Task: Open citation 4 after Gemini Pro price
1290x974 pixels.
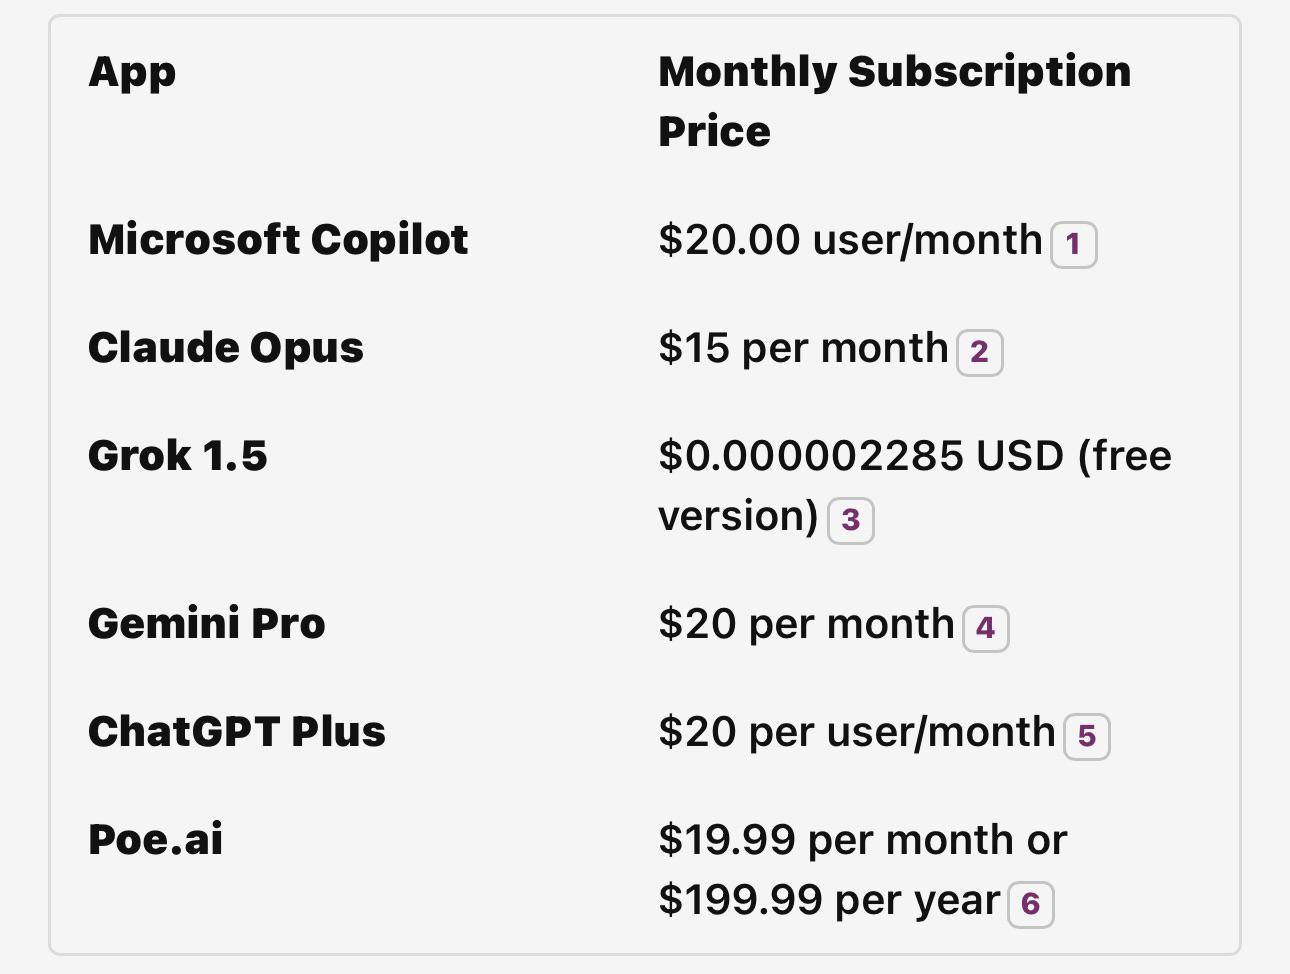Action: [985, 628]
